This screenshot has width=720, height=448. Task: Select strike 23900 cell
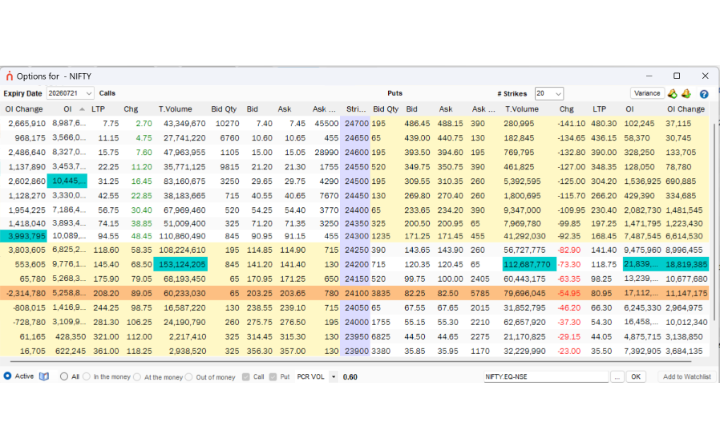click(356, 351)
